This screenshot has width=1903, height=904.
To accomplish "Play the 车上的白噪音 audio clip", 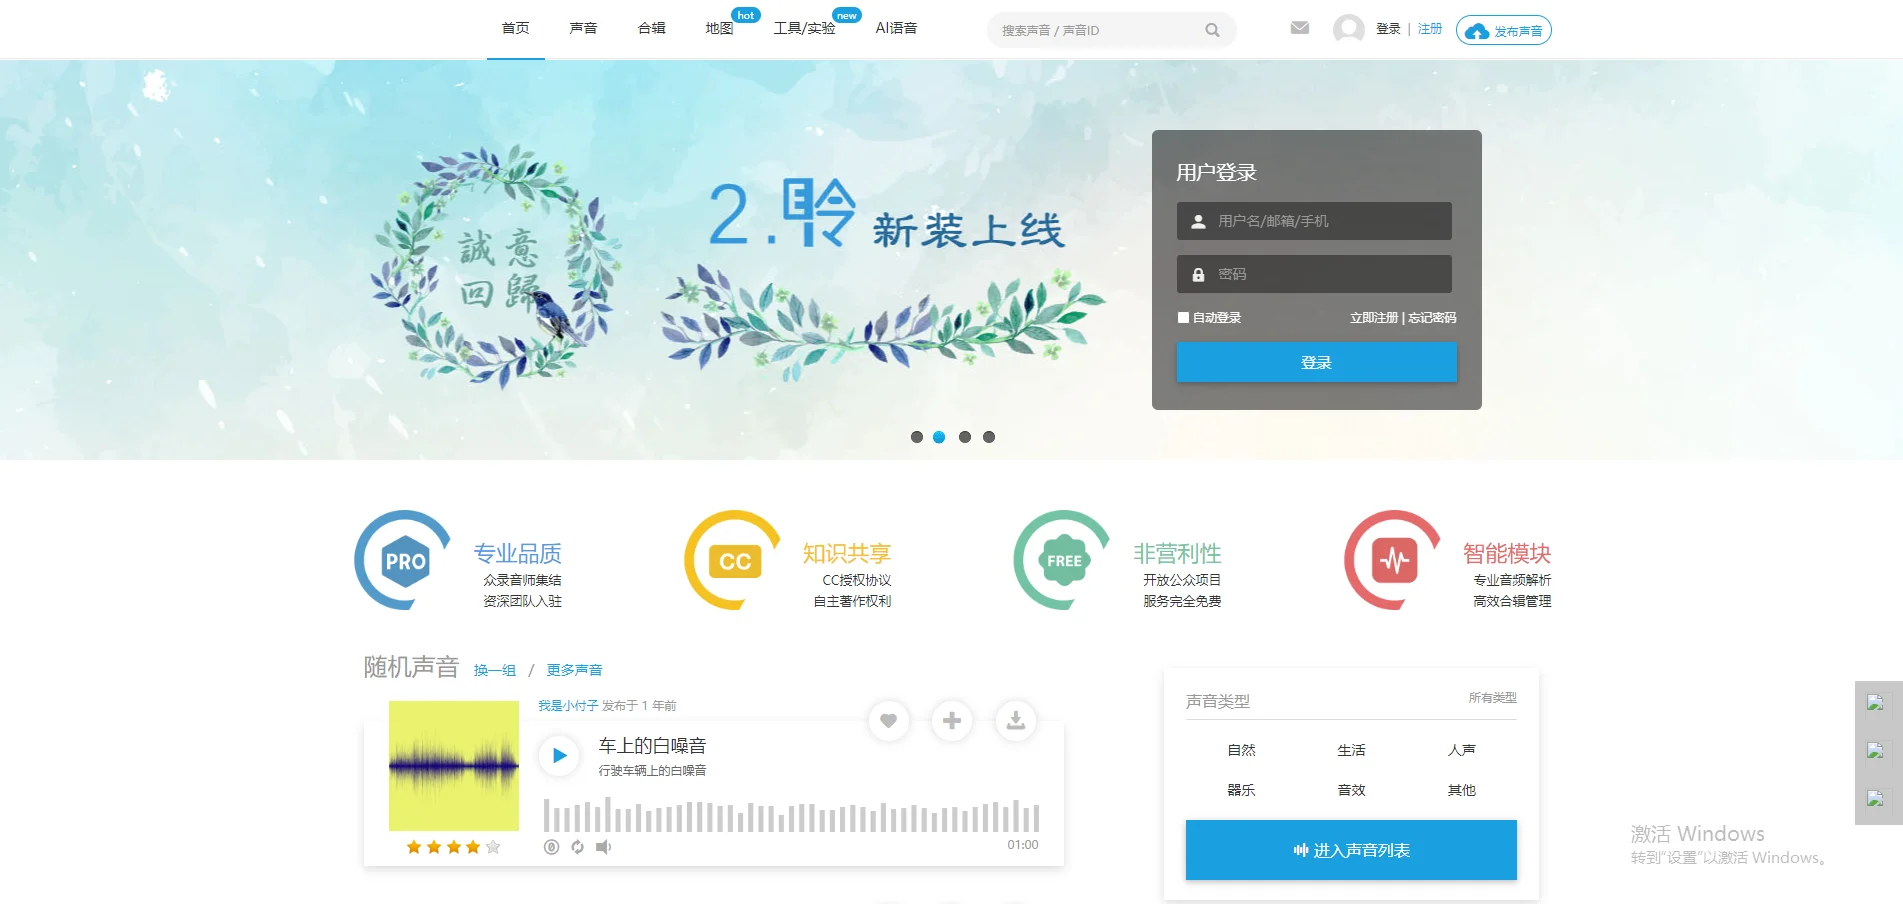I will coord(559,755).
